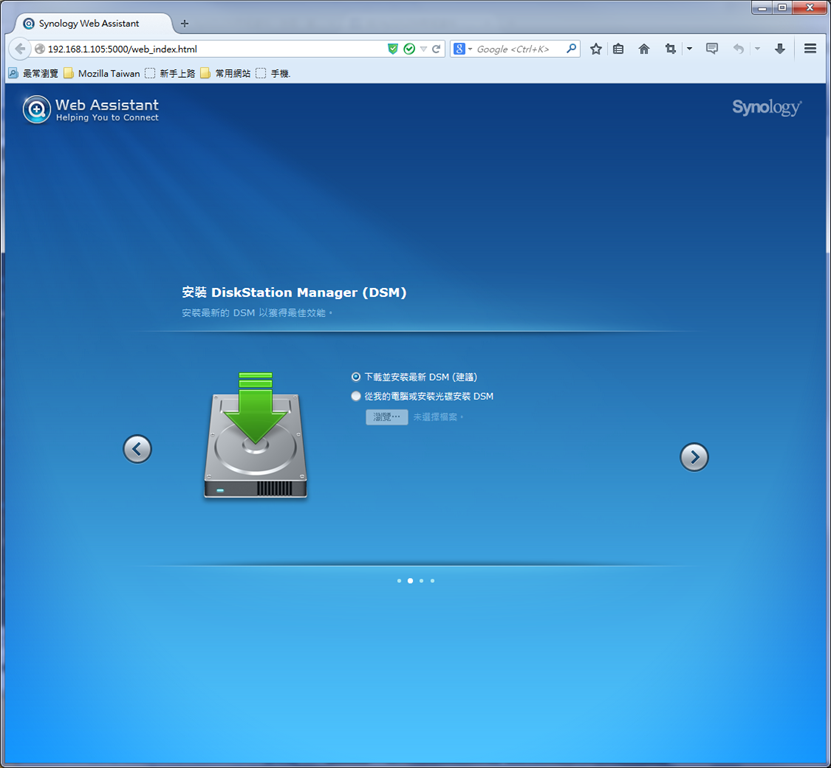Reload the page with the refresh icon

pyautogui.click(x=436, y=49)
